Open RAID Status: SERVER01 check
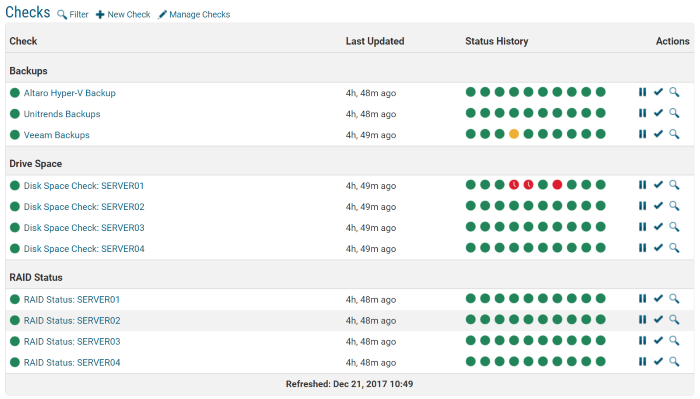Viewport: 700px width, 399px height. pyautogui.click(x=72, y=299)
